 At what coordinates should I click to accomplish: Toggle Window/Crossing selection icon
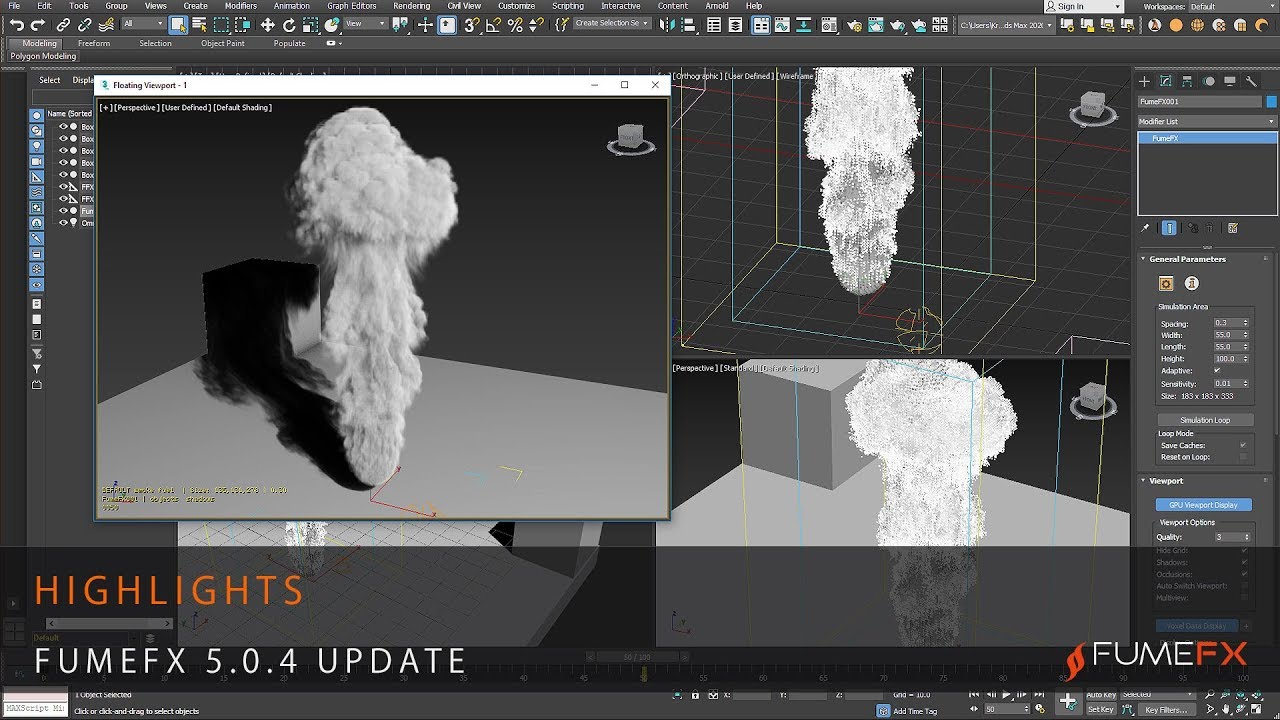[x=243, y=24]
